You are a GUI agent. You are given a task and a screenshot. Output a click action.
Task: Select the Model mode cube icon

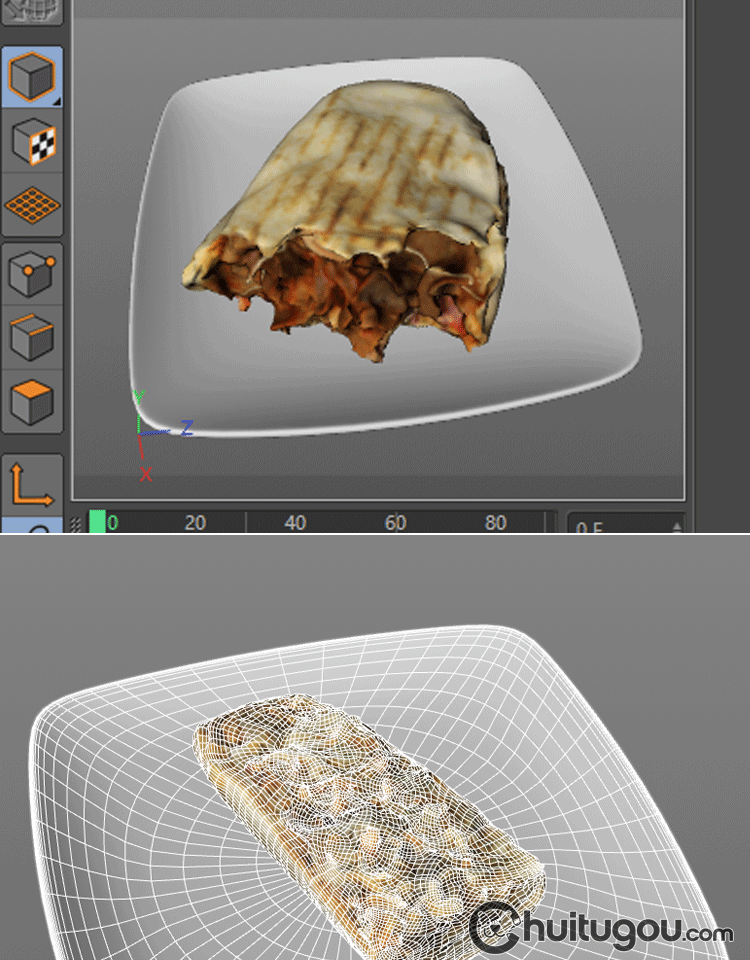pos(32,76)
